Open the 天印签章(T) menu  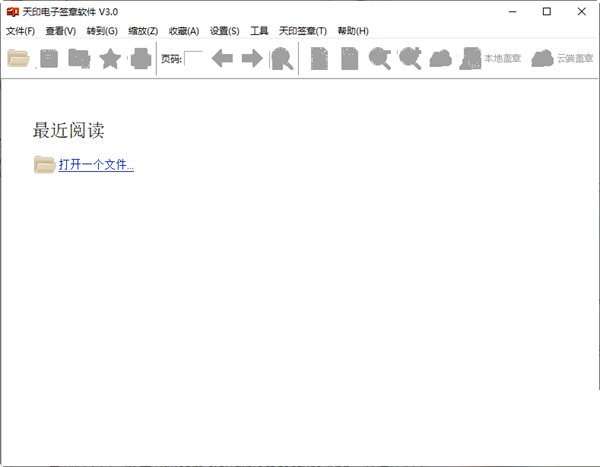click(302, 31)
